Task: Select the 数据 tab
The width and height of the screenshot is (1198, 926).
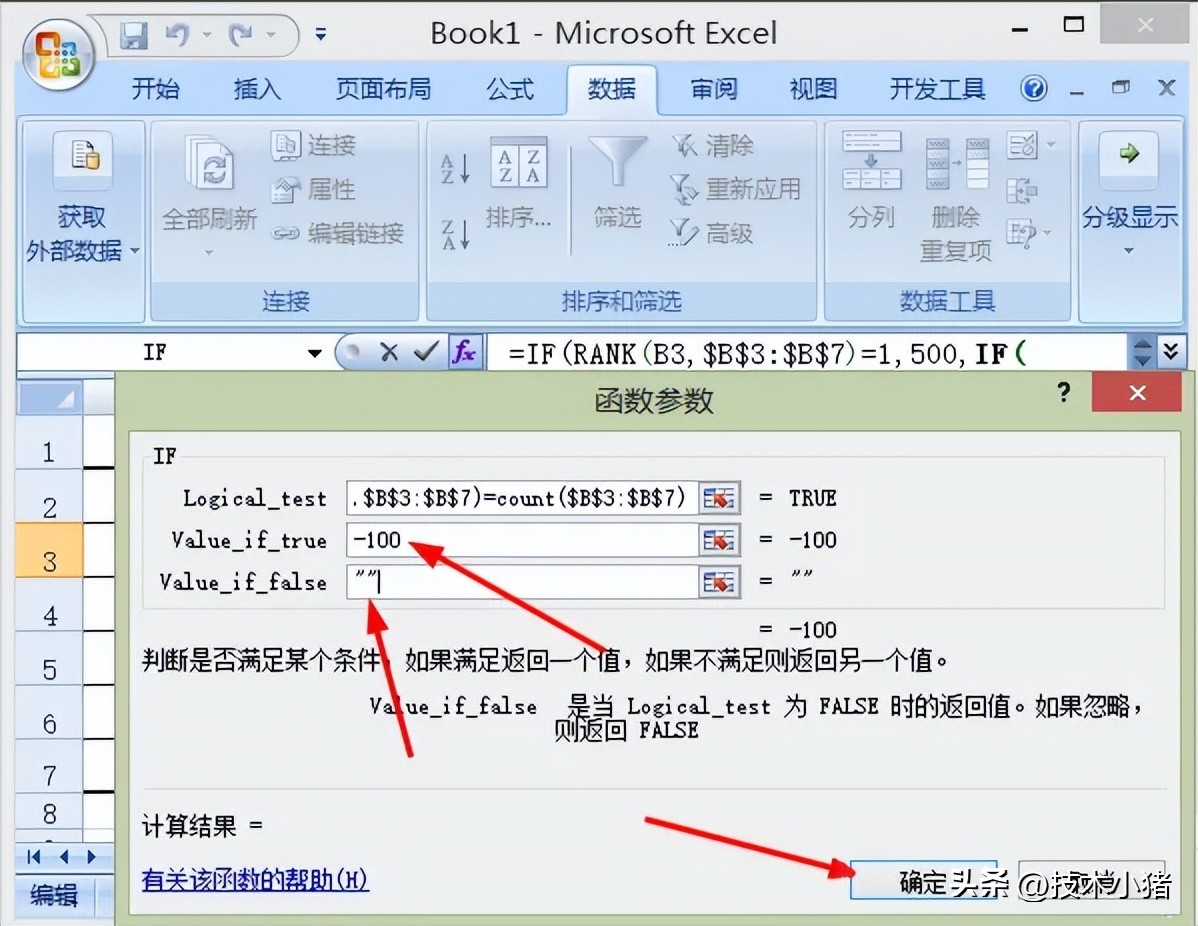Action: (x=611, y=89)
